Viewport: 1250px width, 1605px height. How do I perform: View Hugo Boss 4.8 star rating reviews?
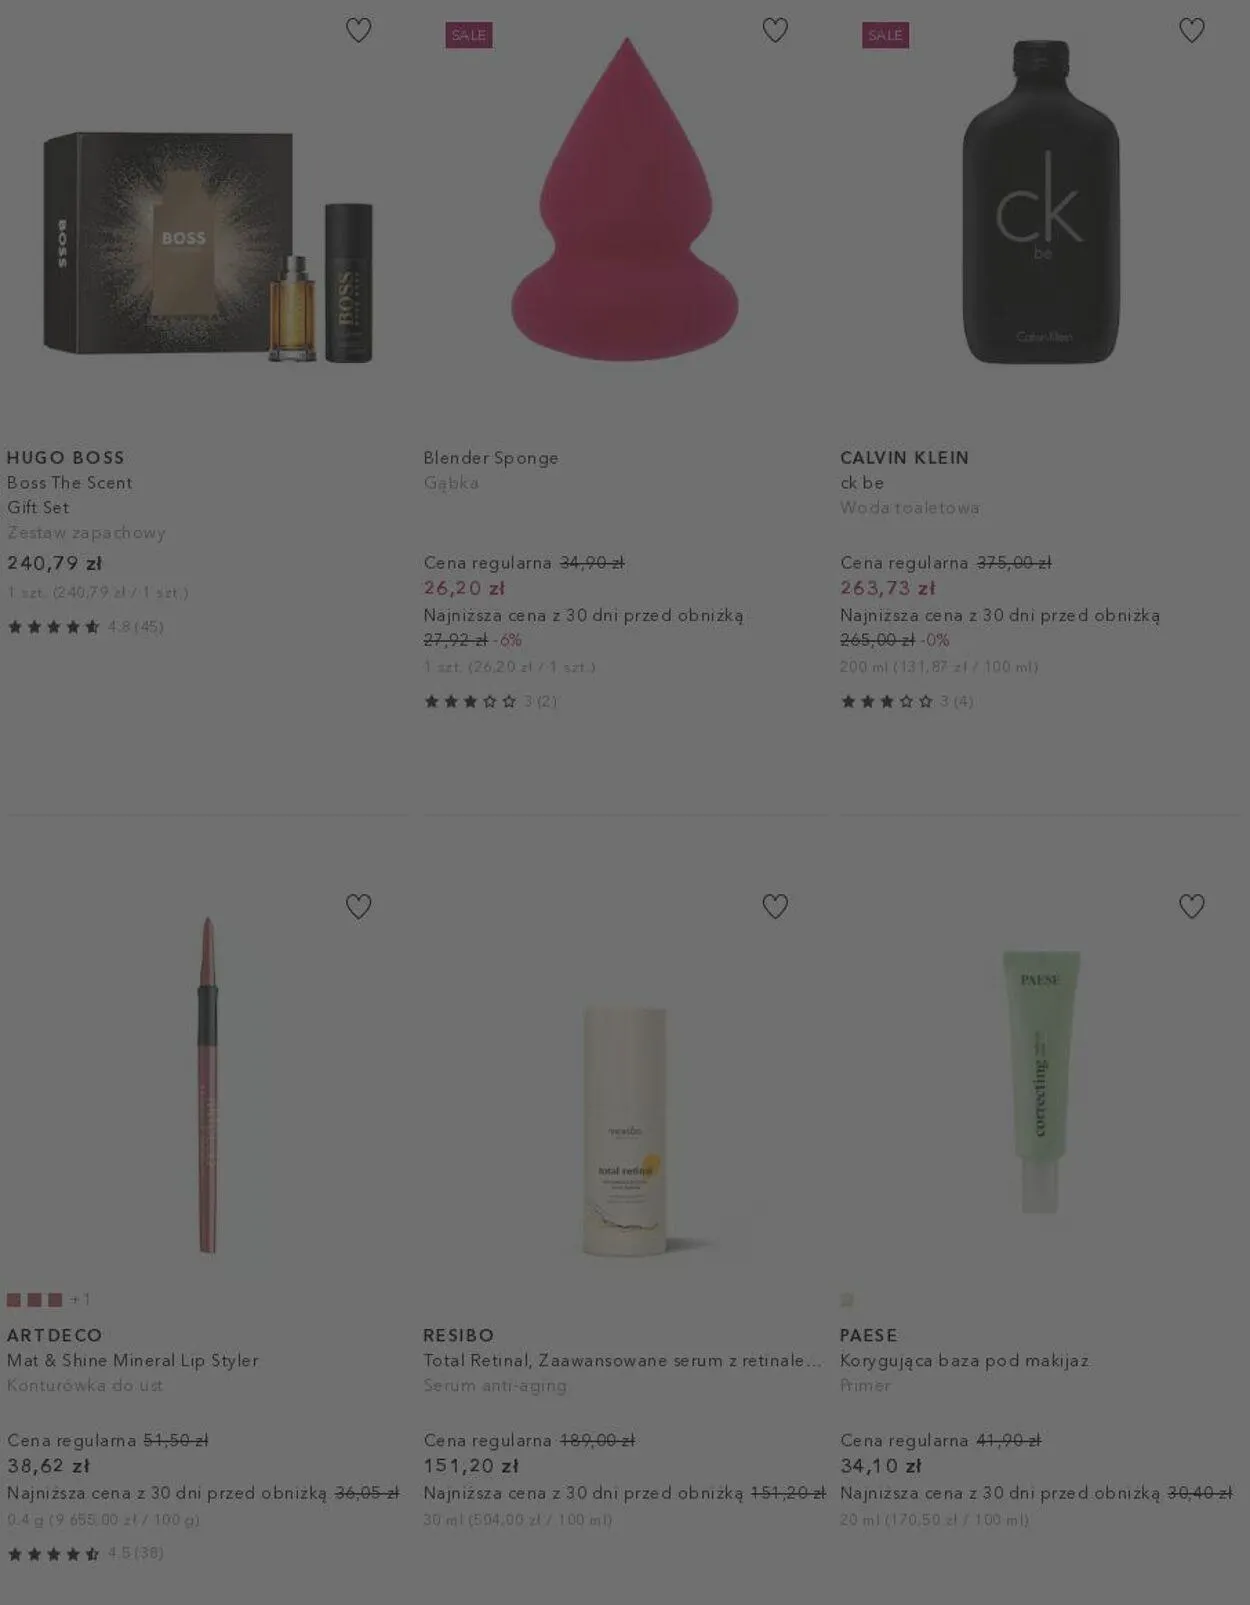click(85, 627)
